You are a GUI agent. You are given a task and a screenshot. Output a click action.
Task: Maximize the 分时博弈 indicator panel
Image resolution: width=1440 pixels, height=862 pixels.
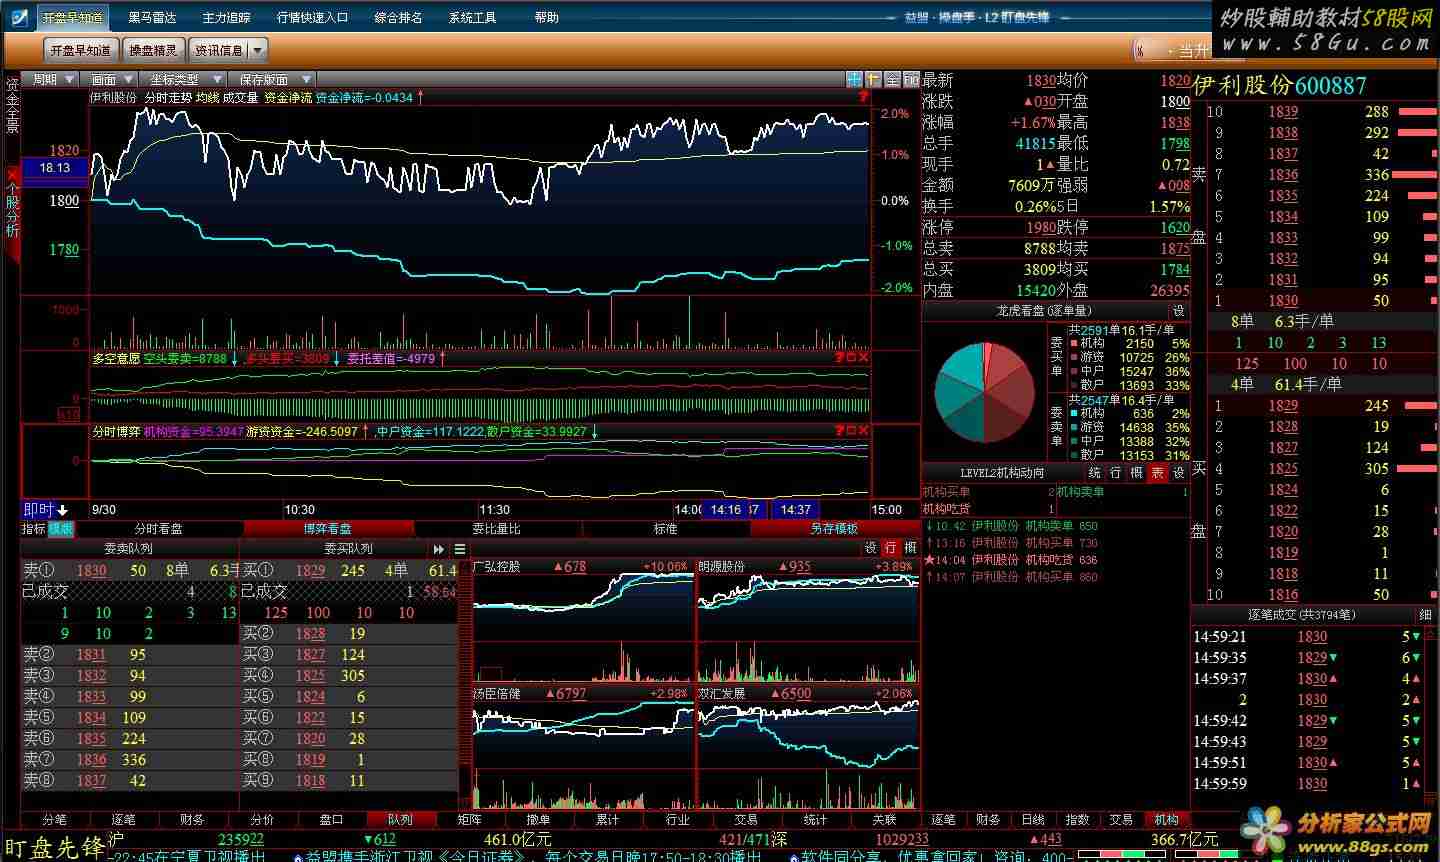[x=851, y=430]
